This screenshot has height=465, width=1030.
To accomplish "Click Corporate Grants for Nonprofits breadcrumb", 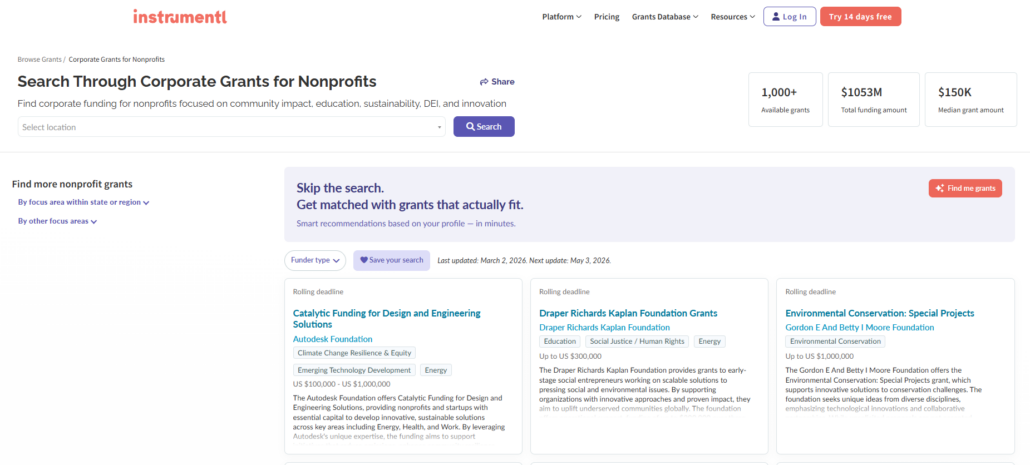I will tap(116, 59).
